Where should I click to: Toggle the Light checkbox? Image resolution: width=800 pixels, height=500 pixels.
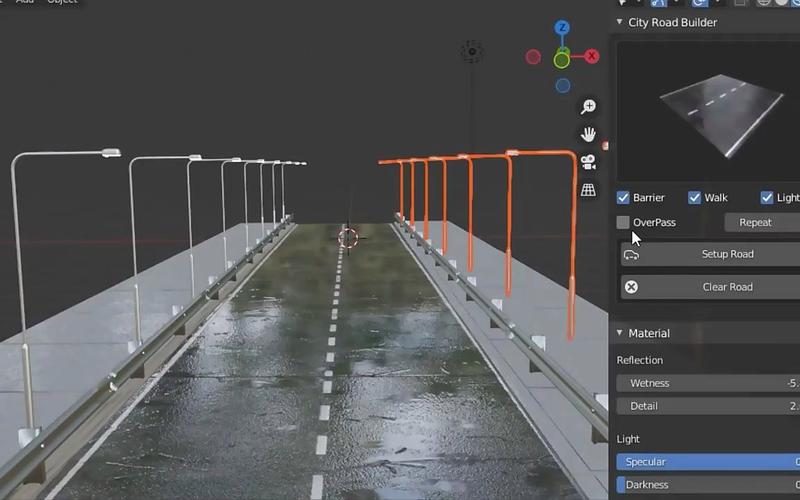pos(767,198)
